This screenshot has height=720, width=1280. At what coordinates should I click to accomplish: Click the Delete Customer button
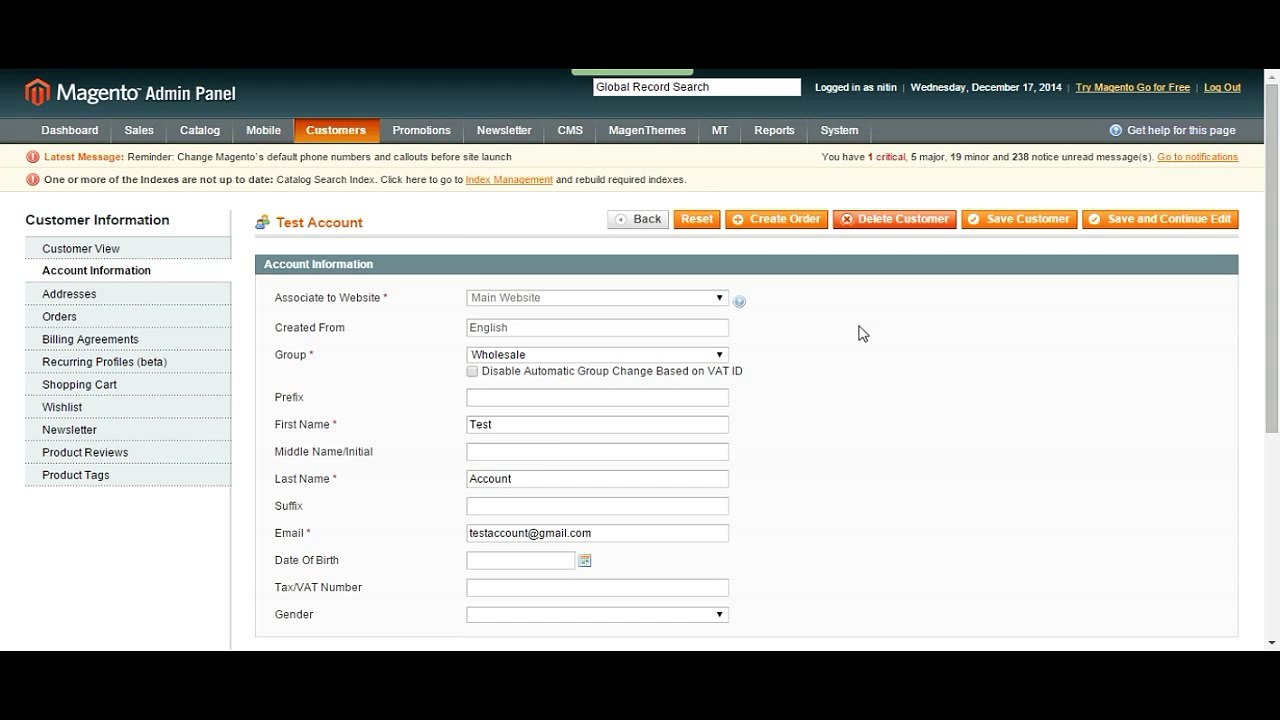point(894,219)
